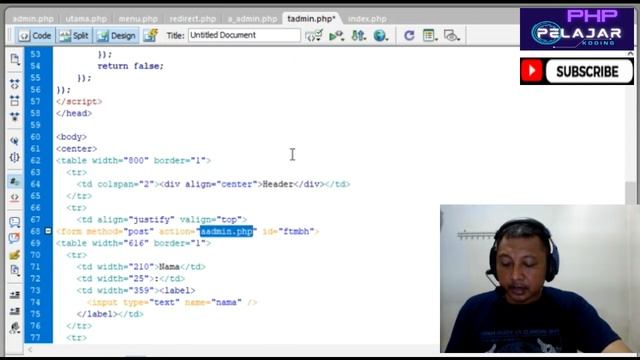
Task: Click the id value "ftmbh" on line 68
Action: (296, 231)
